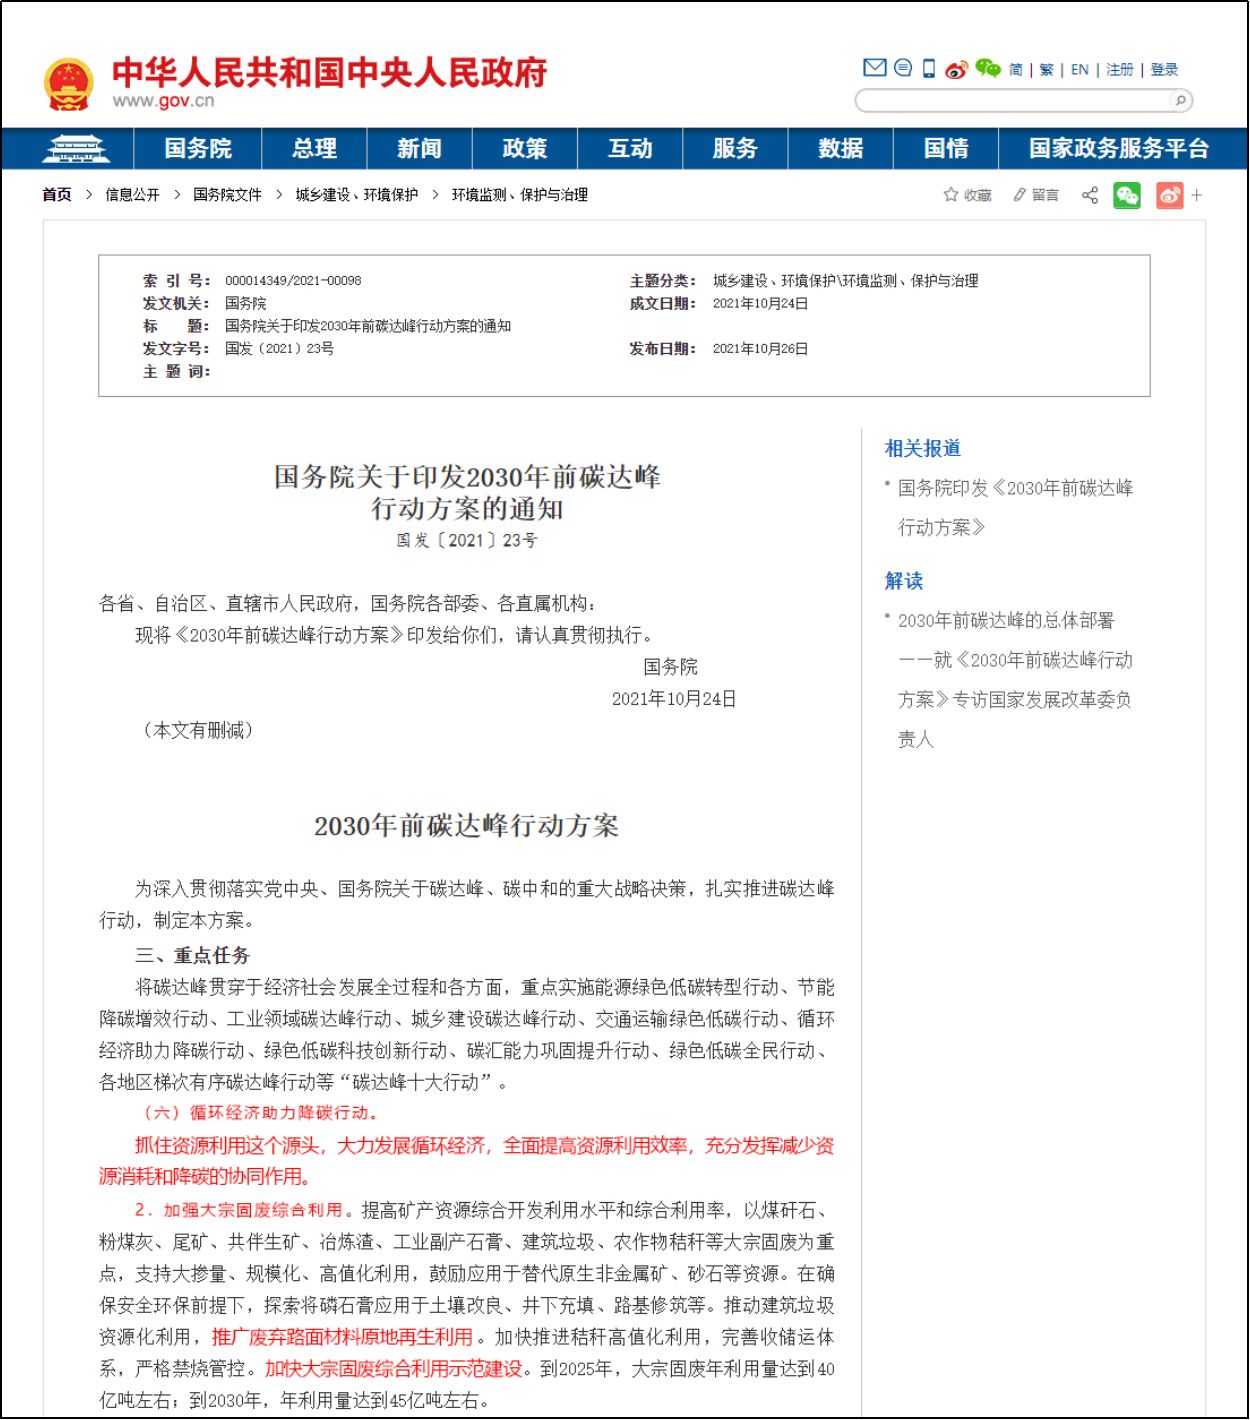Switch site language to EN

tap(1079, 69)
